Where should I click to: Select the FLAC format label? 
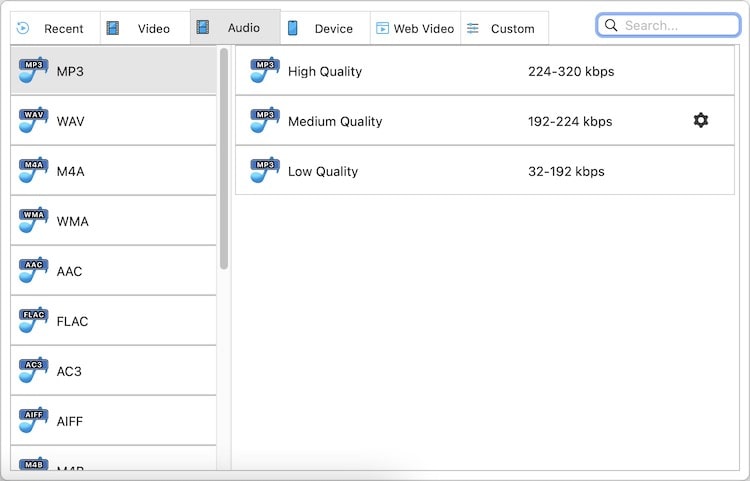click(72, 321)
